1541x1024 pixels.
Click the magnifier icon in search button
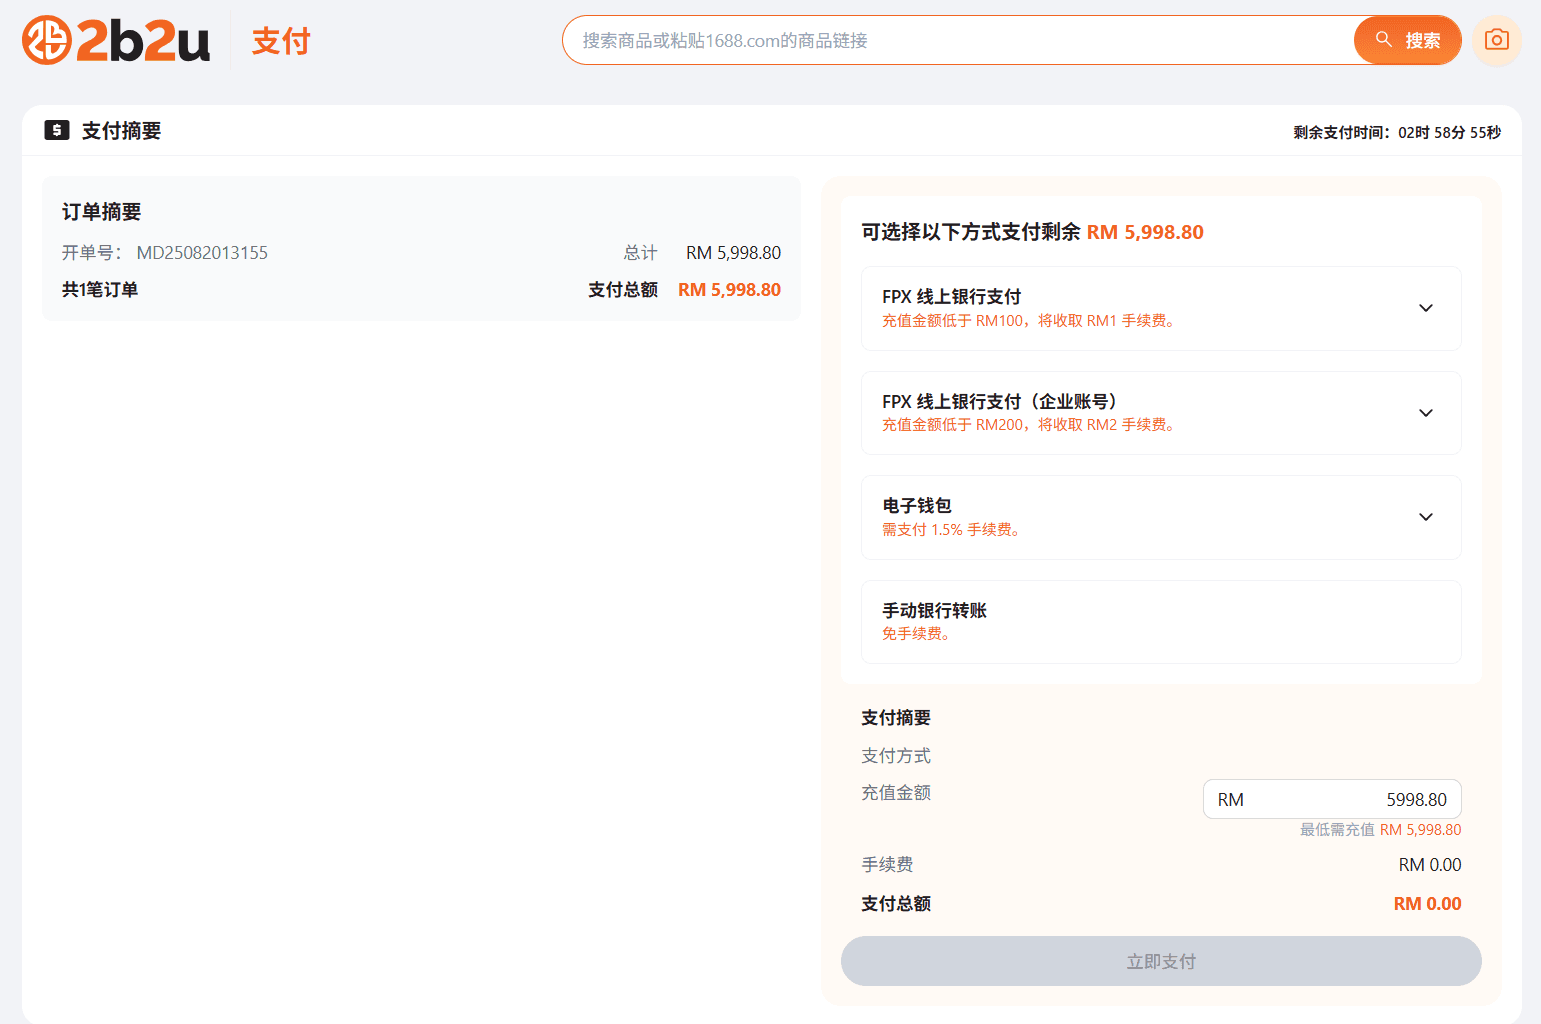[1384, 40]
